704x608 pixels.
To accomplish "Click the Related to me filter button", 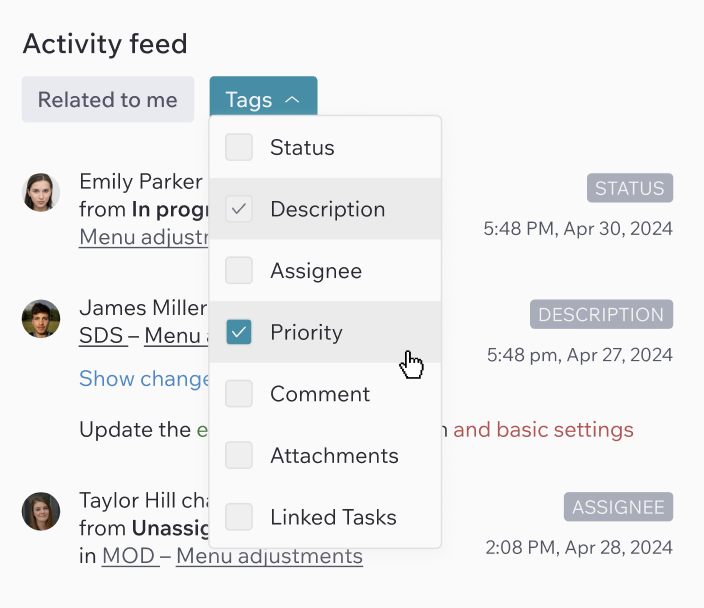I will point(108,99).
